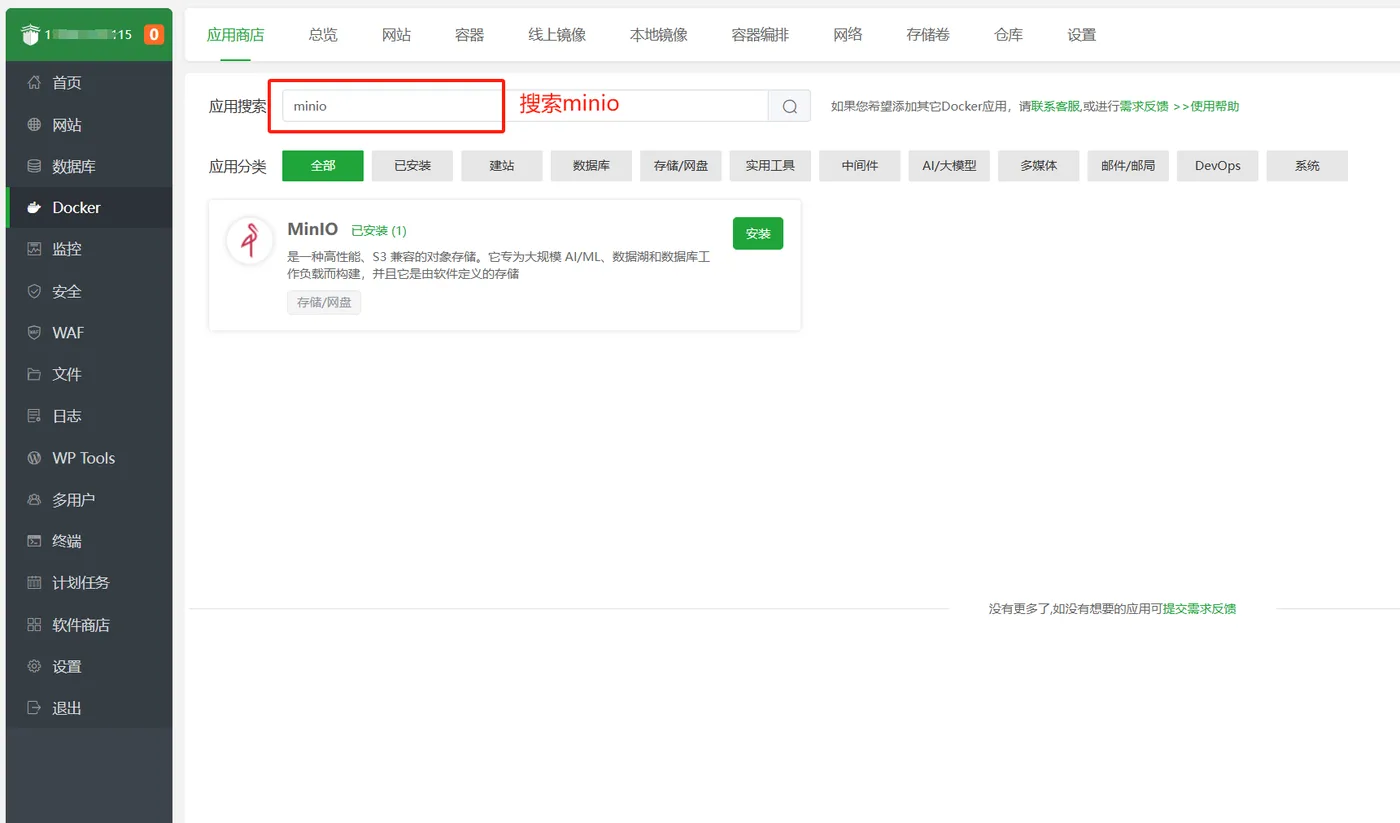
Task: Switch to the 总览 tab
Action: [x=323, y=35]
